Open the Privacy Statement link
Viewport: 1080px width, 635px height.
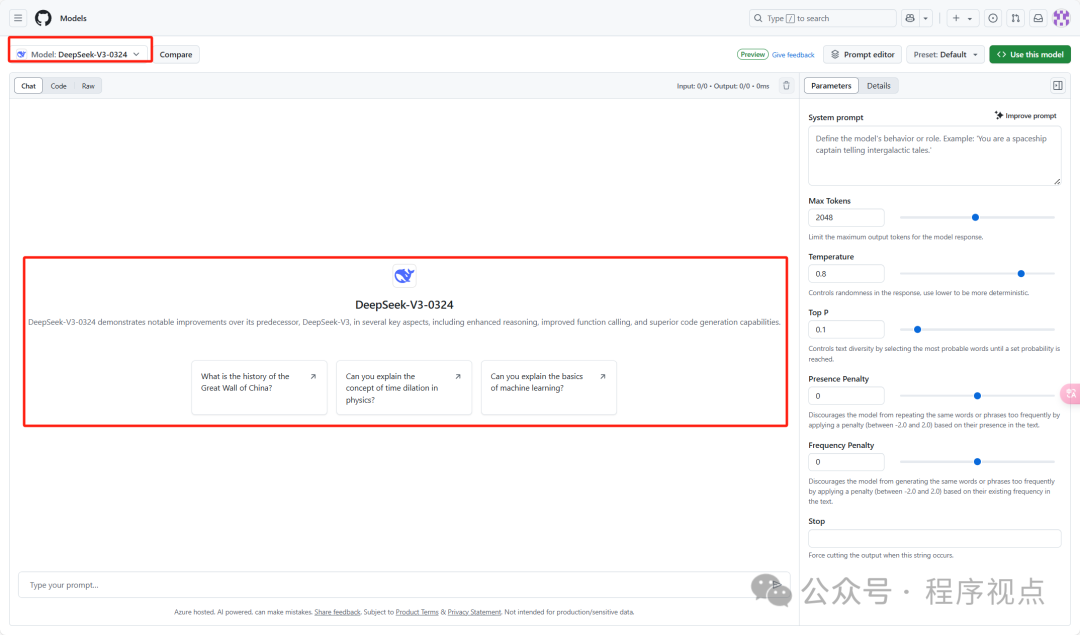coord(474,612)
